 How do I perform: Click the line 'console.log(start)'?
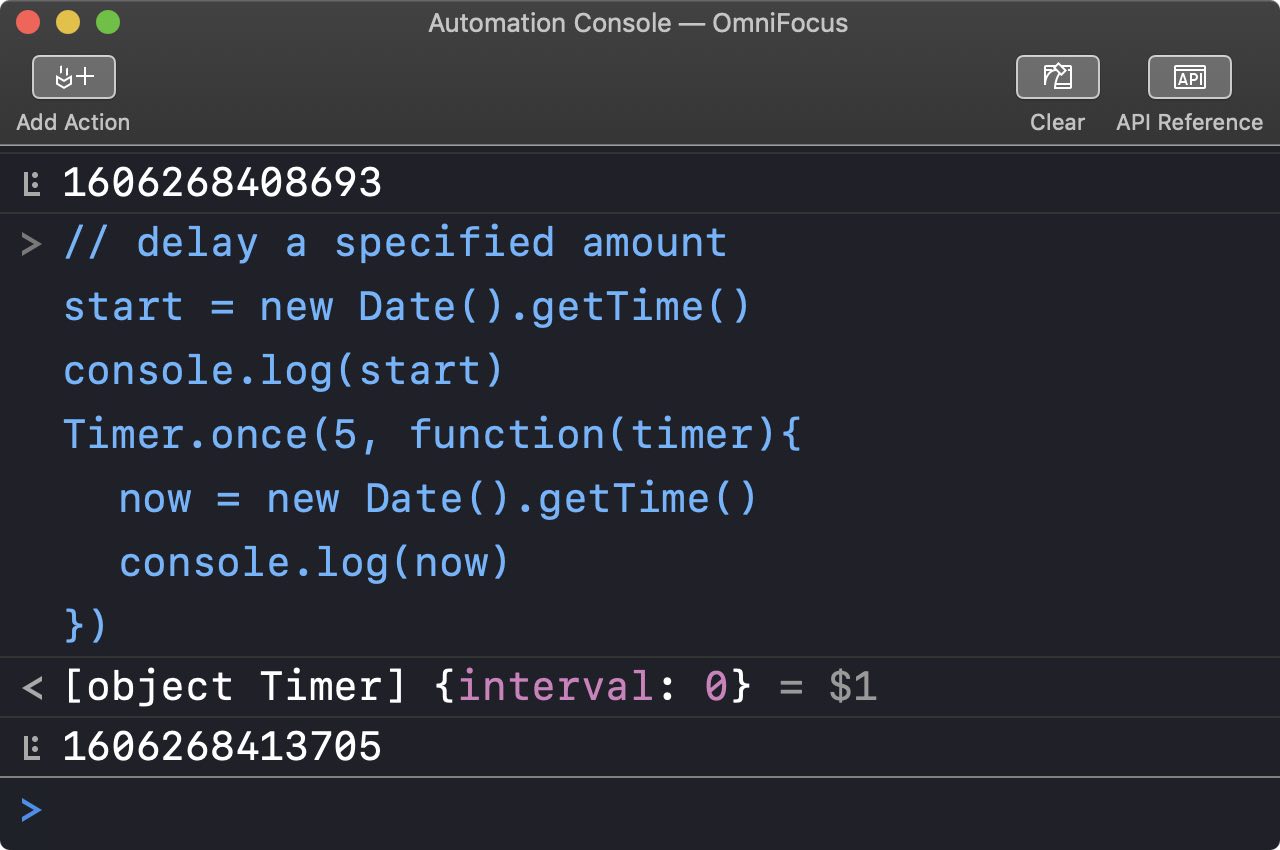(284, 371)
